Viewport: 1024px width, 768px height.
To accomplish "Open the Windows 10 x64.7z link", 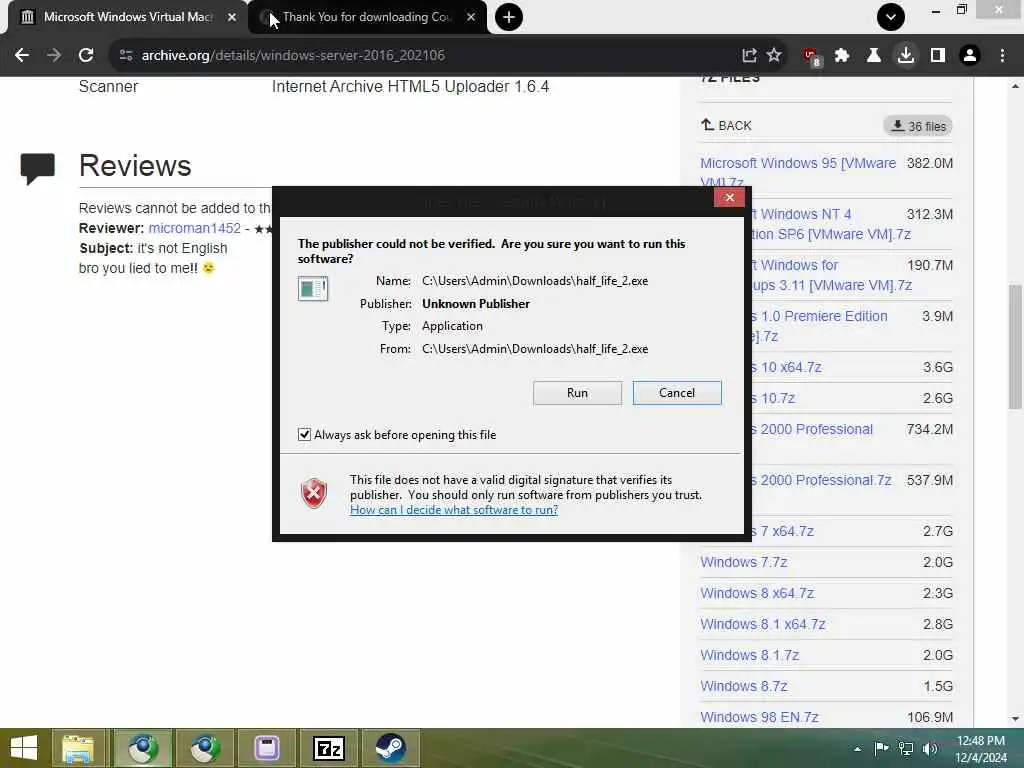I will point(786,367).
